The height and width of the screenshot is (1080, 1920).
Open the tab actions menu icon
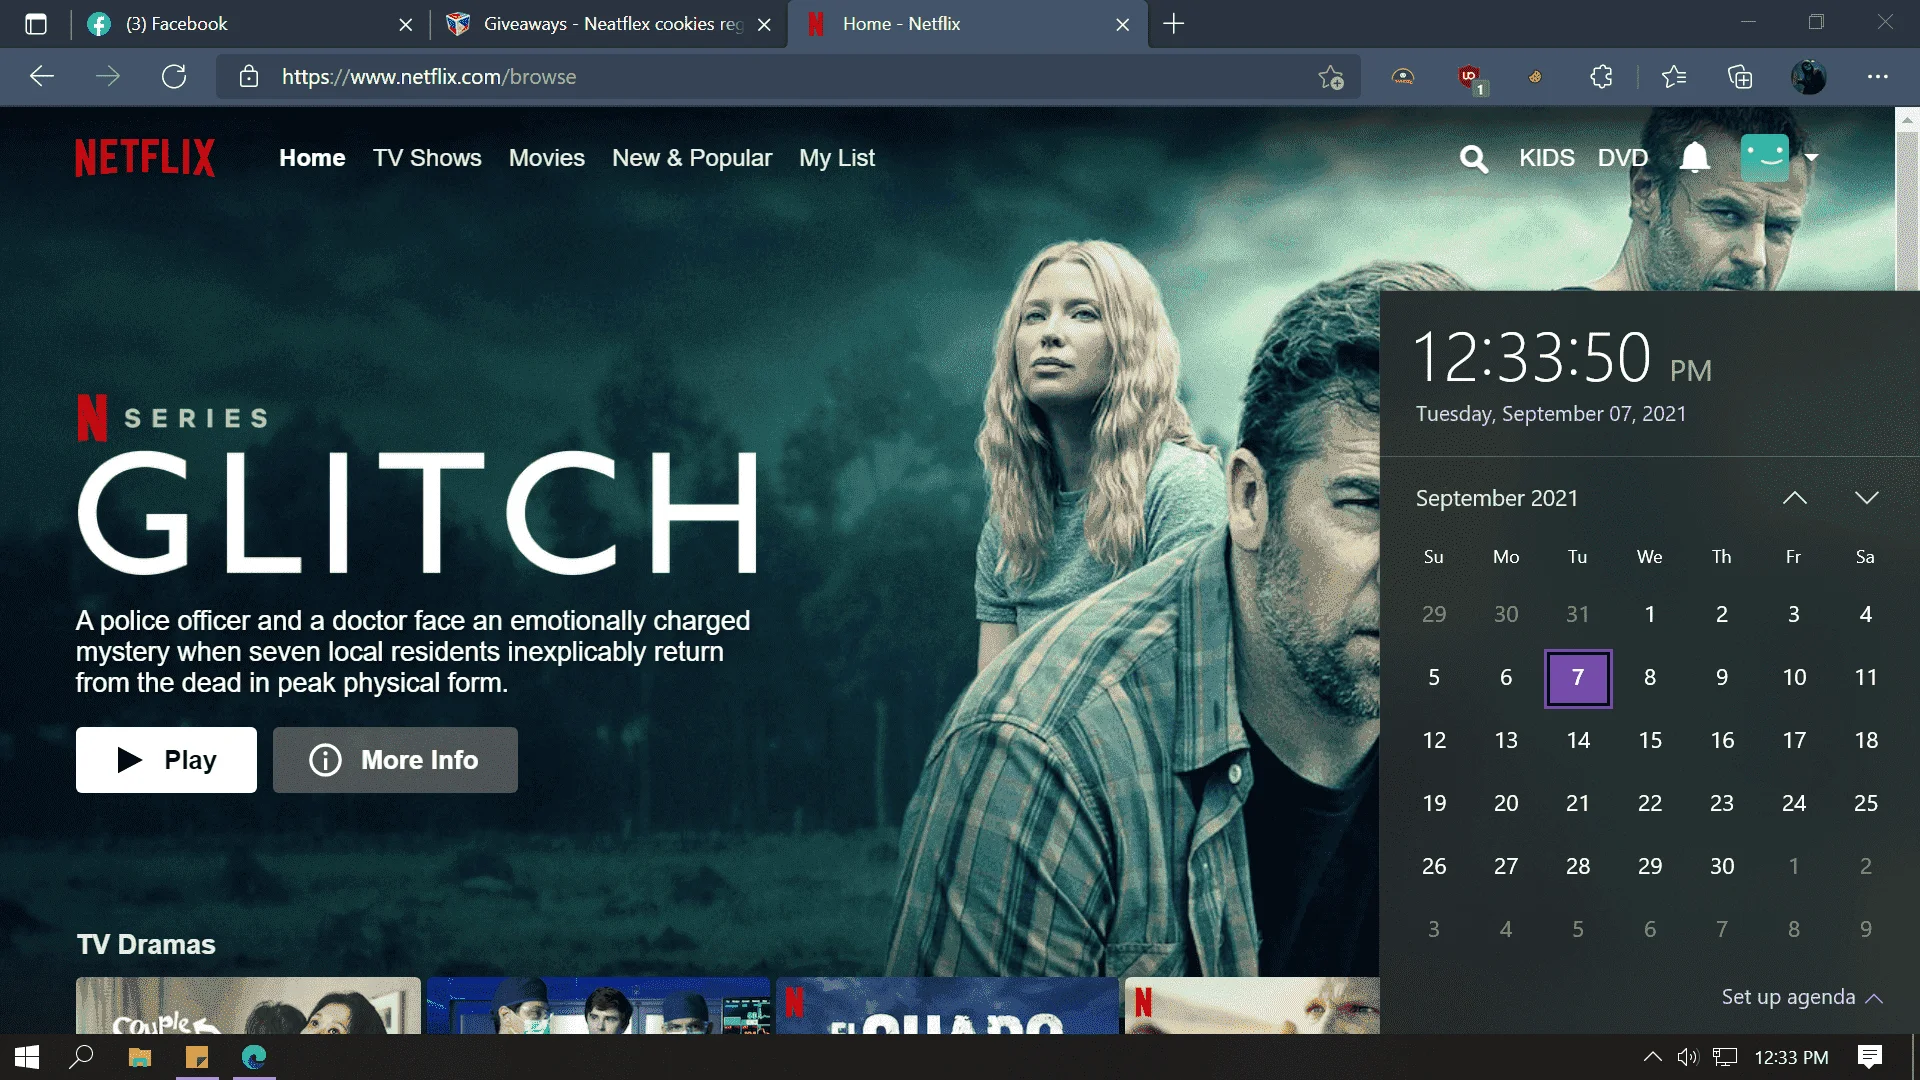[36, 24]
